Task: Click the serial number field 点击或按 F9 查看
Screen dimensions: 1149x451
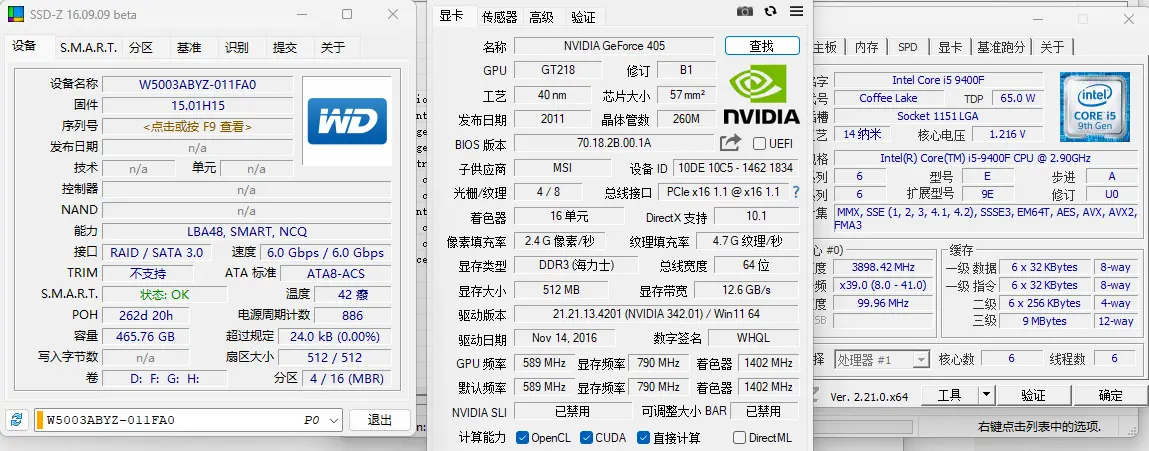Action: pyautogui.click(x=197, y=126)
